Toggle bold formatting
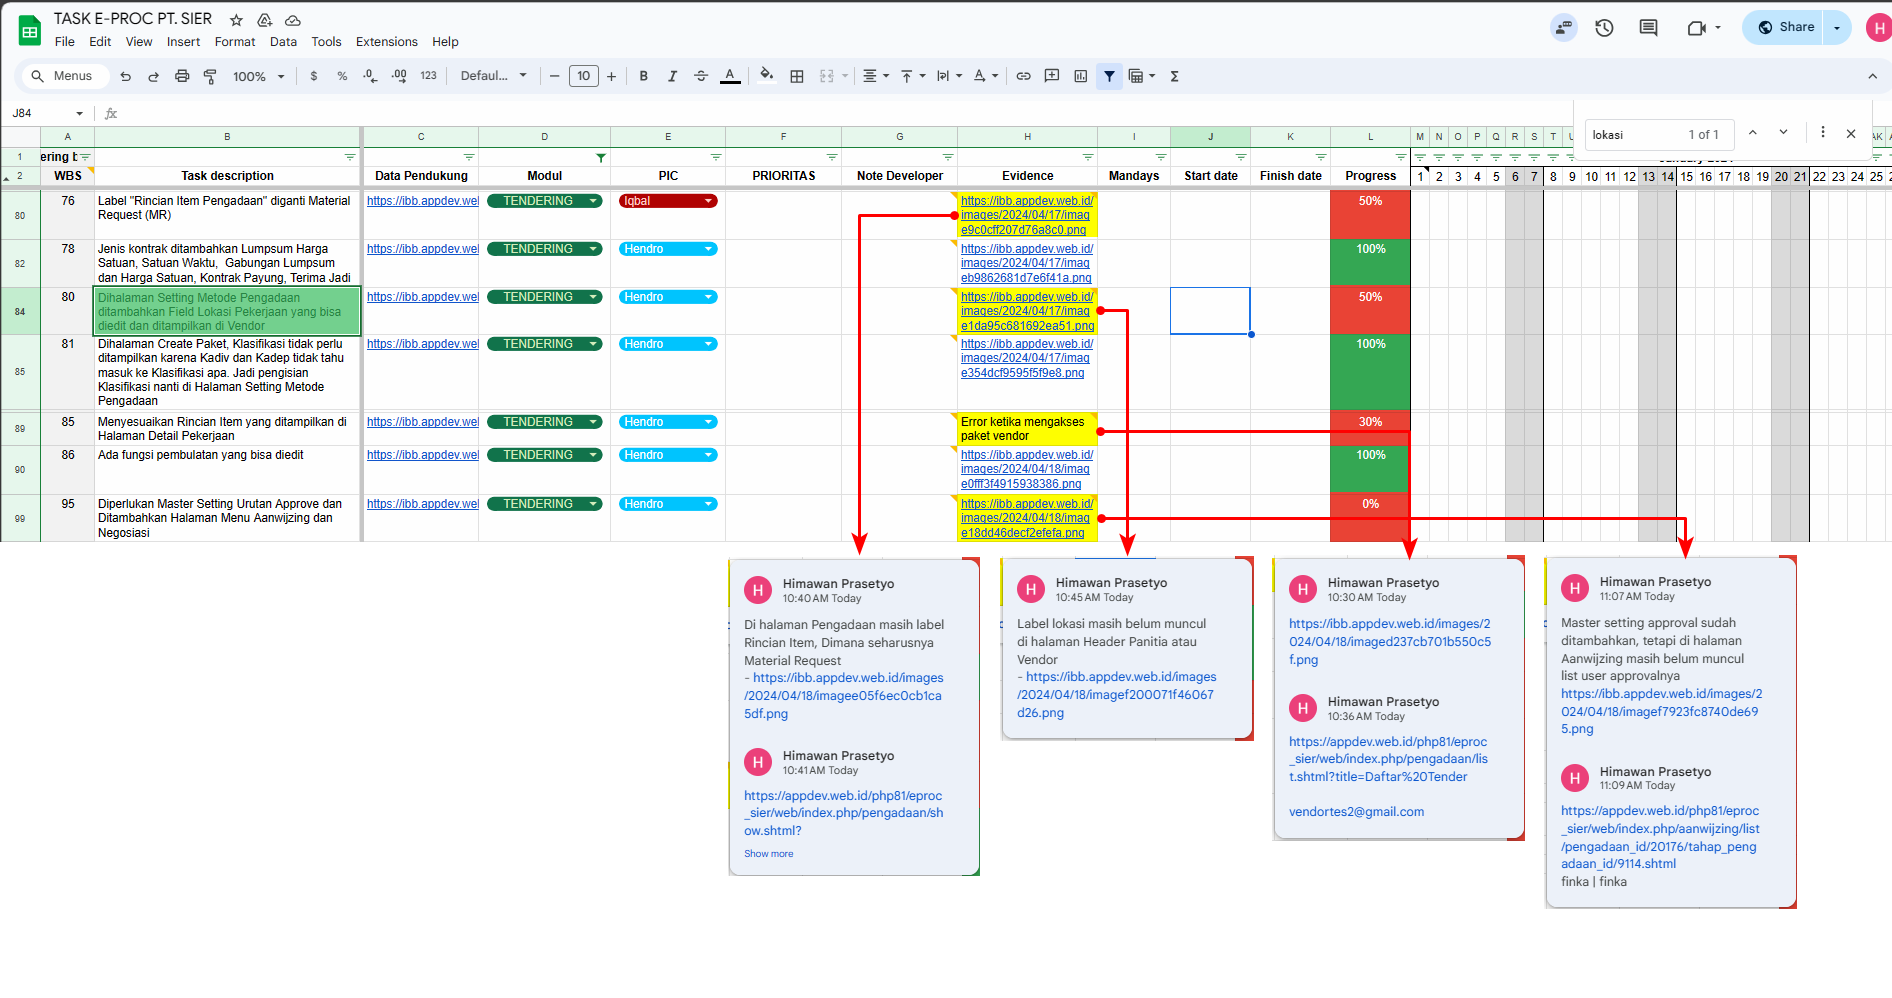This screenshot has height=998, width=1892. (643, 76)
